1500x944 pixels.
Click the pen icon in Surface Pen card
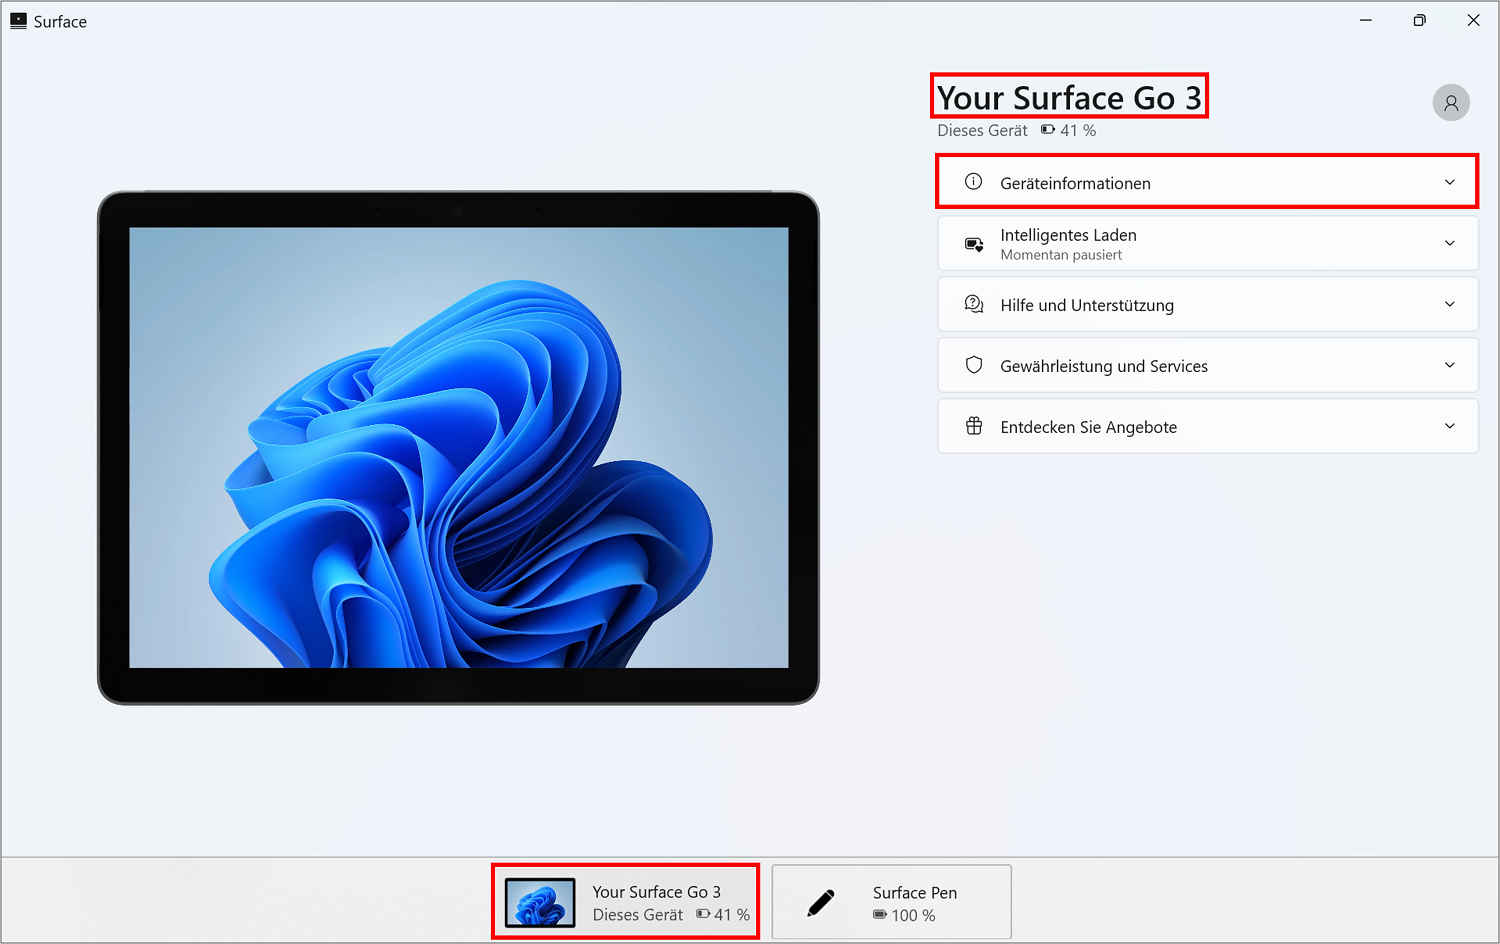tap(821, 903)
